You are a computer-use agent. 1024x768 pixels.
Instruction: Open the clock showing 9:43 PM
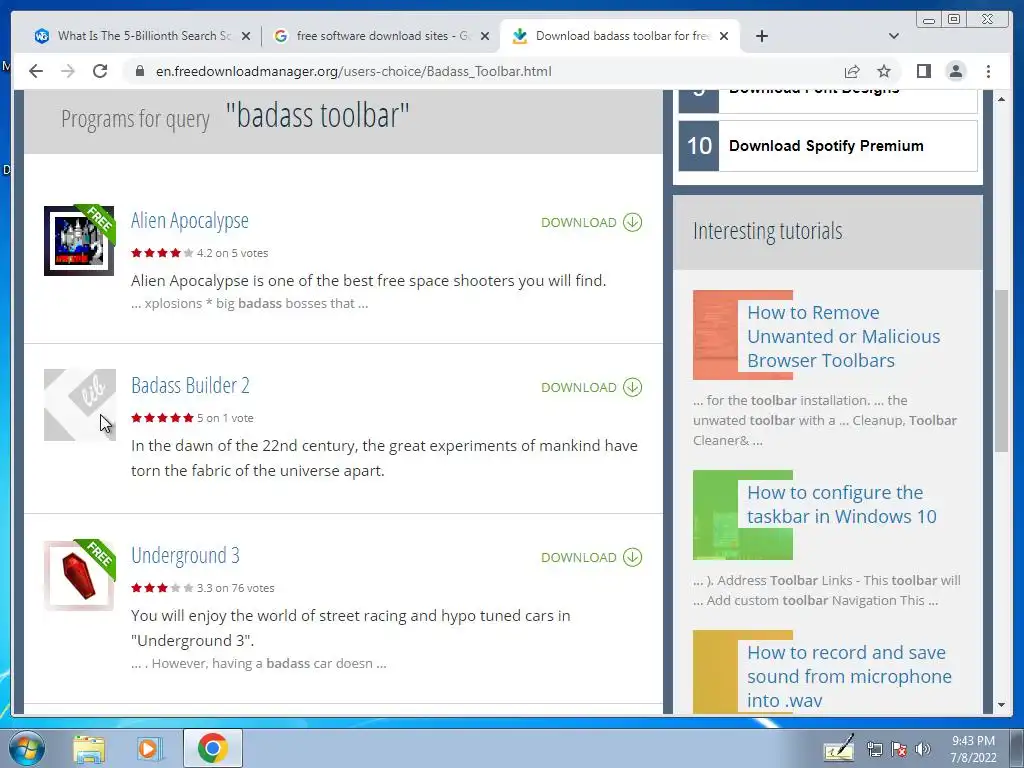pos(973,749)
